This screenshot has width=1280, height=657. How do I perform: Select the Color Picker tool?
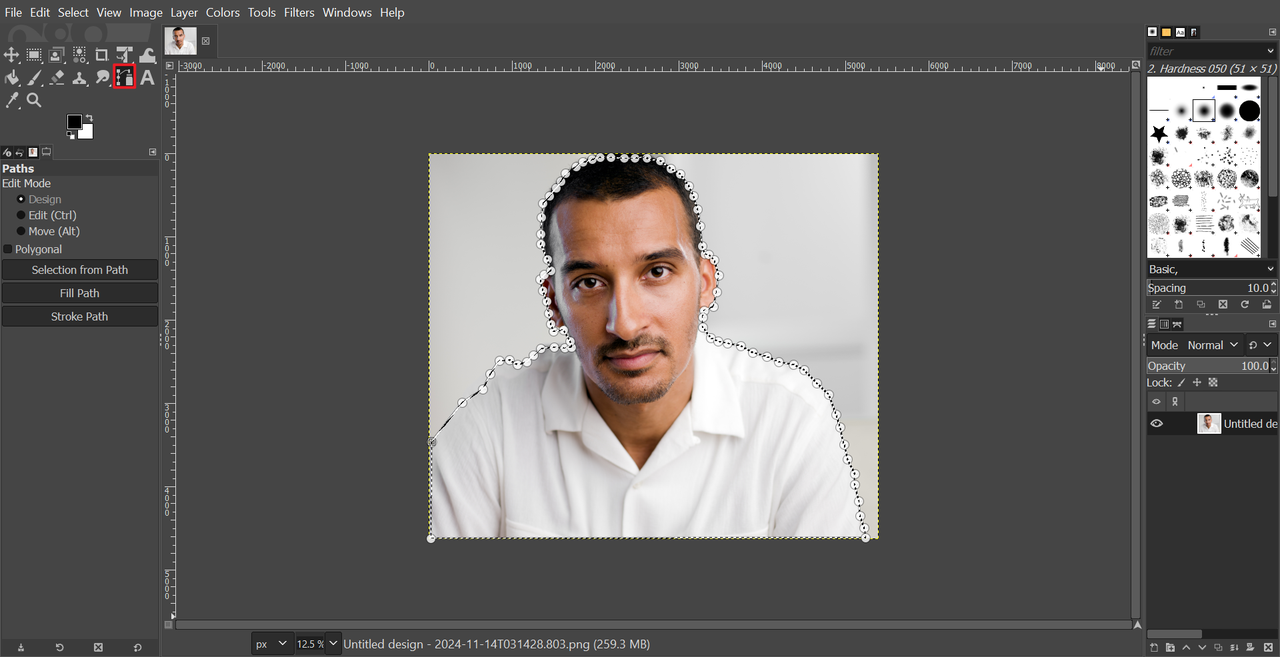click(x=12, y=100)
